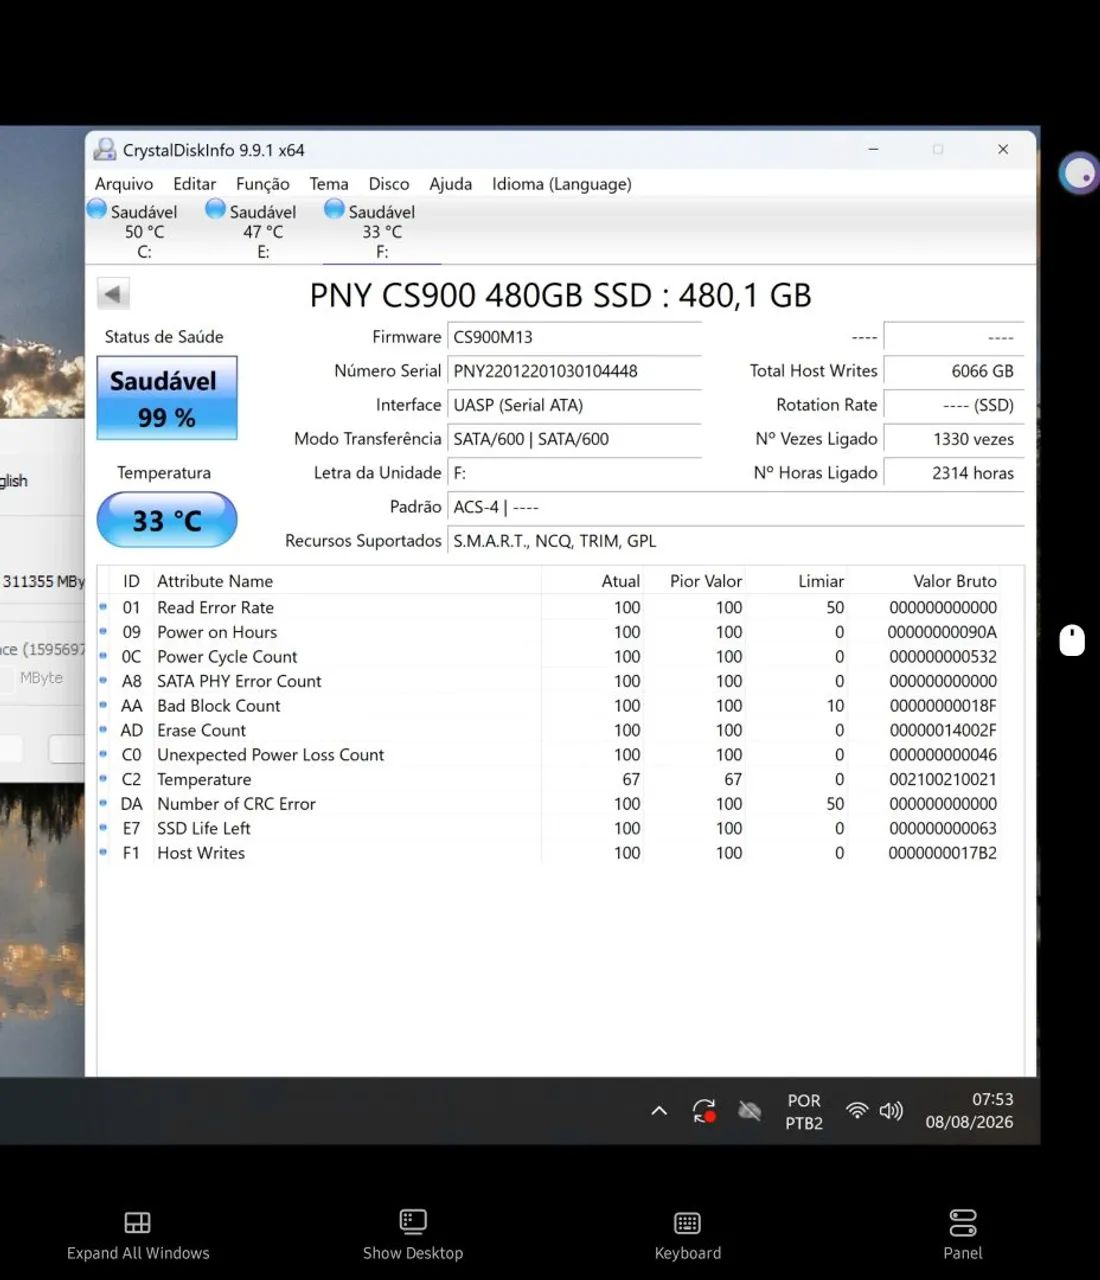Click the Interface field UASP (Serial ATA)
The image size is (1100, 1280).
(x=574, y=405)
